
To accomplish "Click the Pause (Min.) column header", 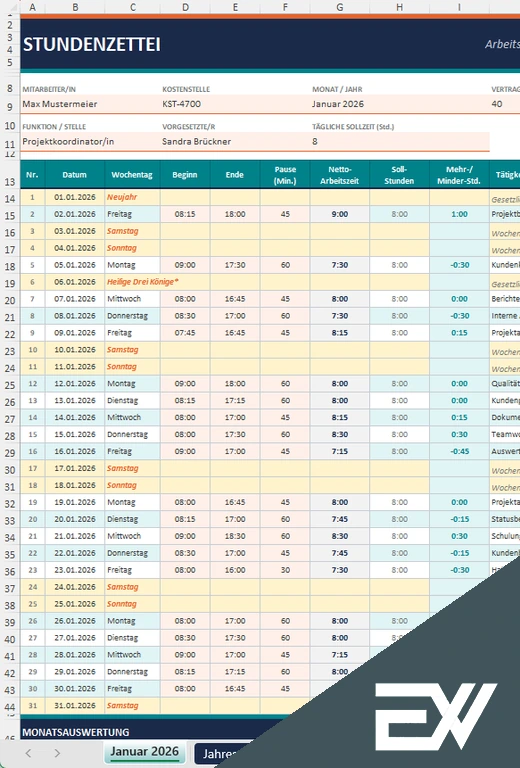I will [x=285, y=175].
